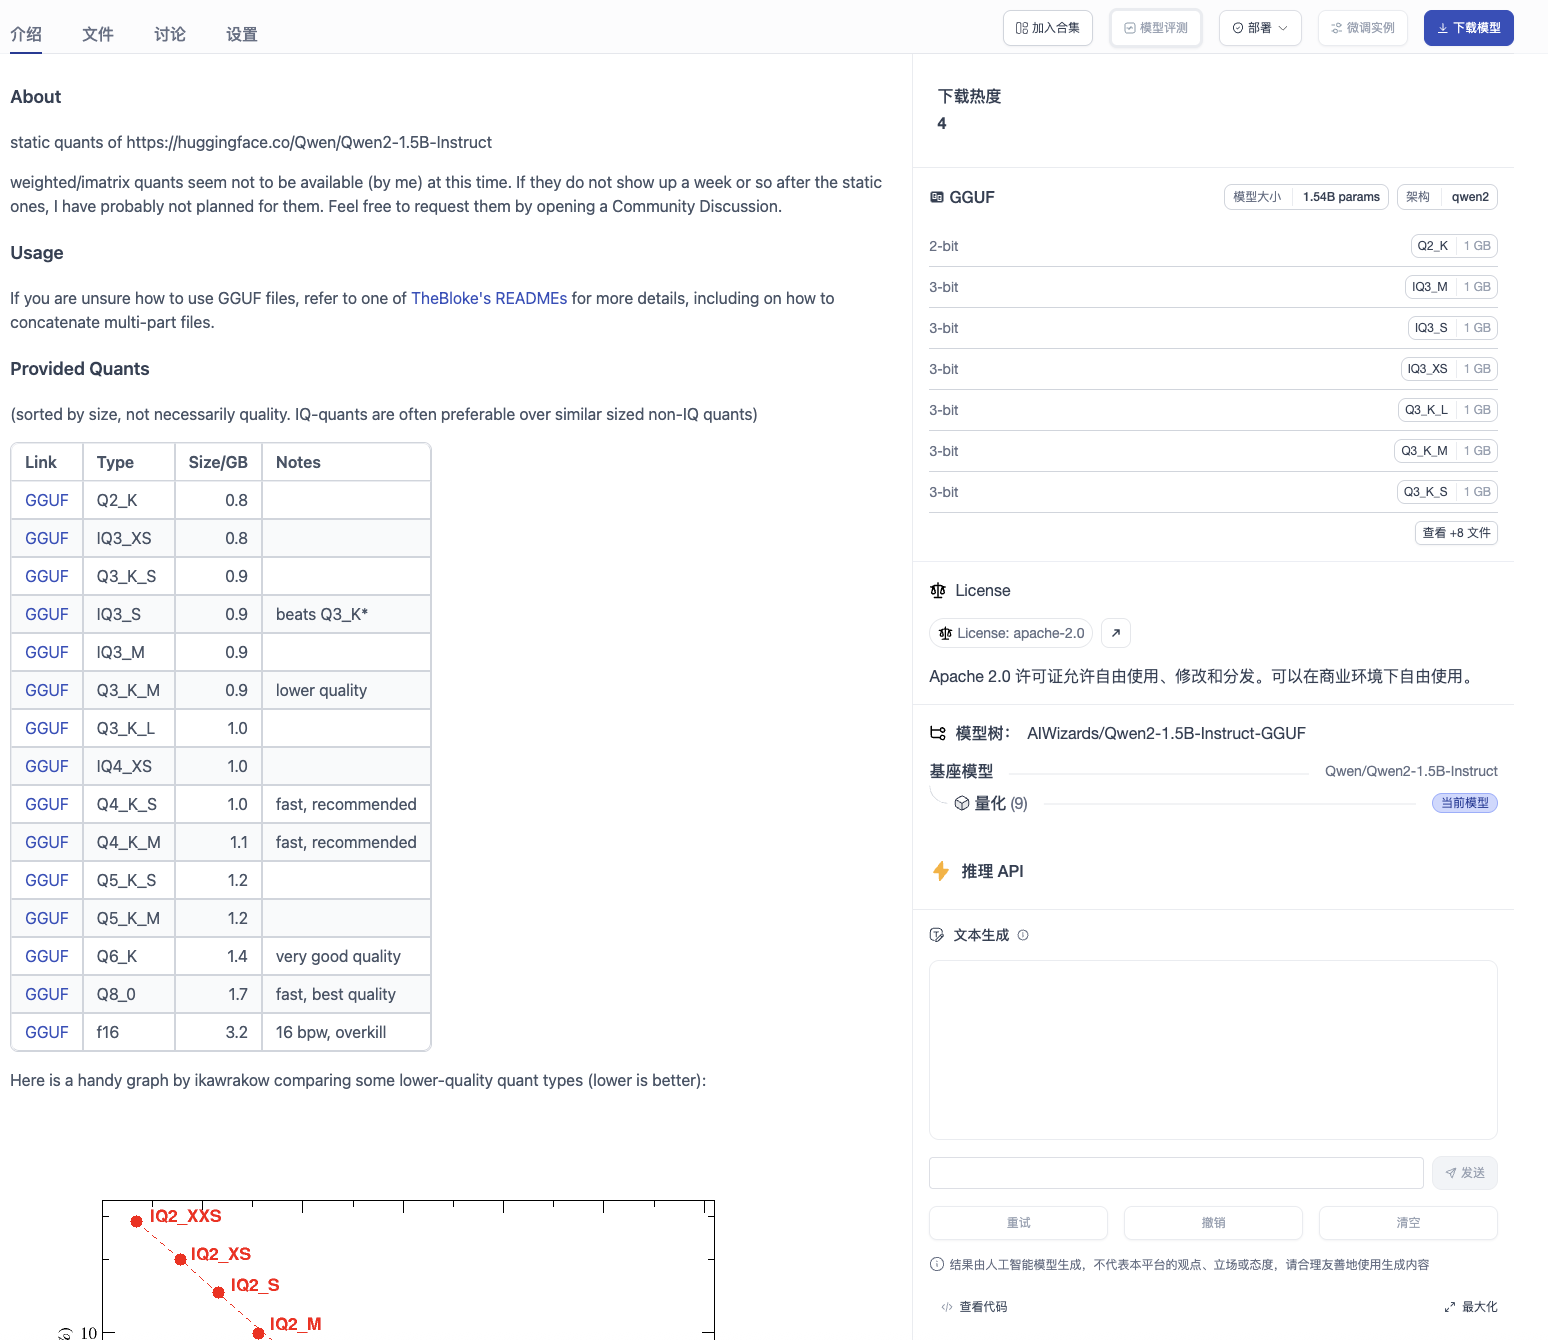The width and height of the screenshot is (1548, 1340).
Task: Click the 加入合集 collection button
Action: tap(1047, 28)
